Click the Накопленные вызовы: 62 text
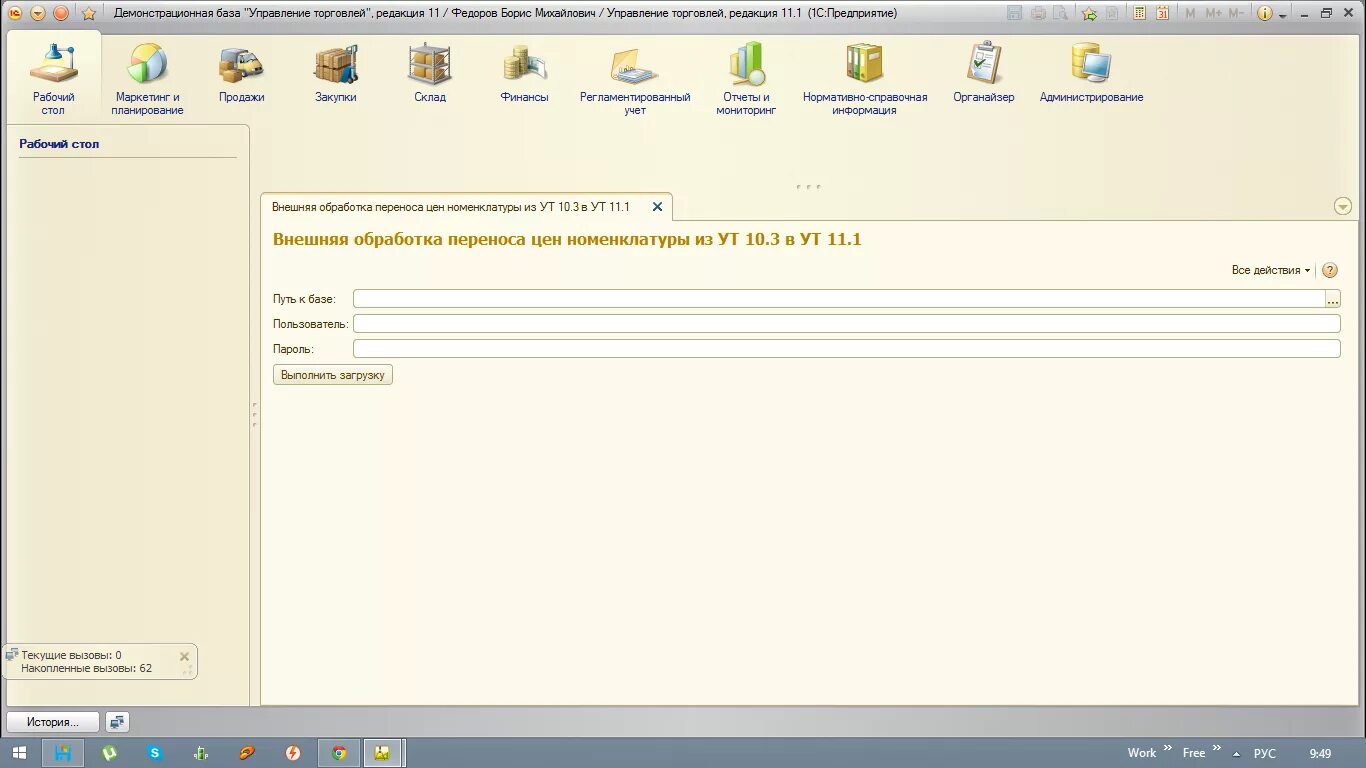The width and height of the screenshot is (1366, 768). tap(86, 668)
